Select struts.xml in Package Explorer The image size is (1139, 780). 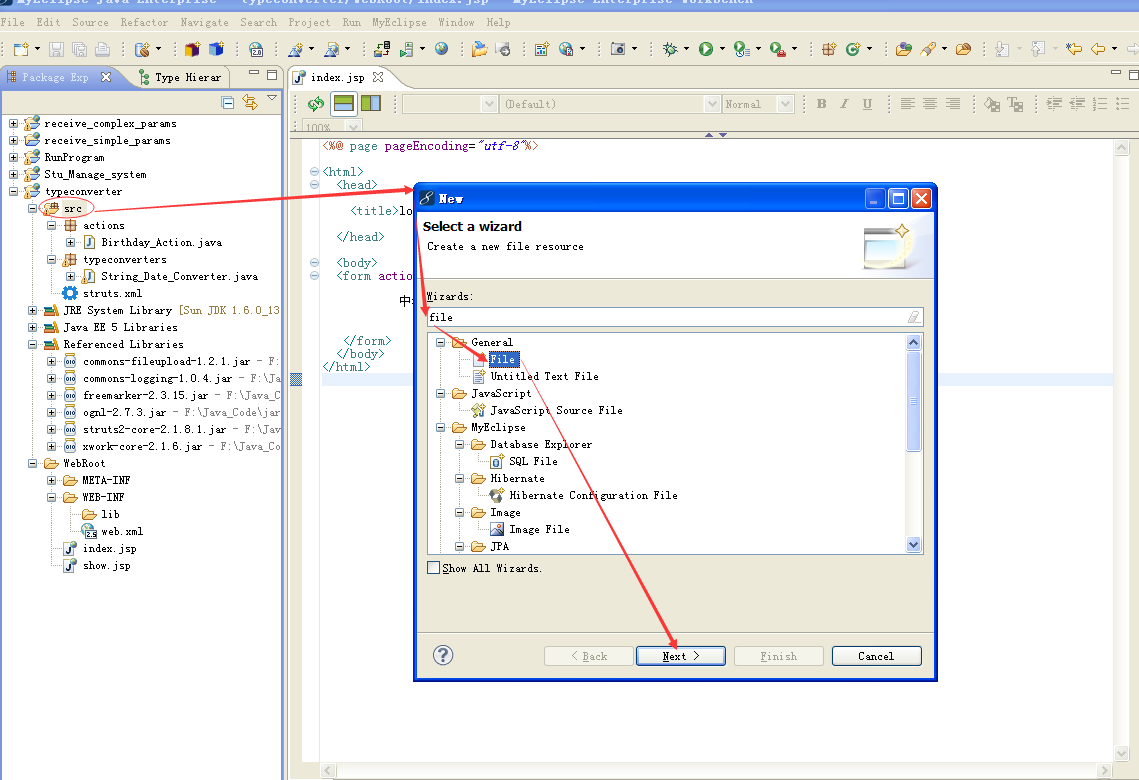coord(112,293)
